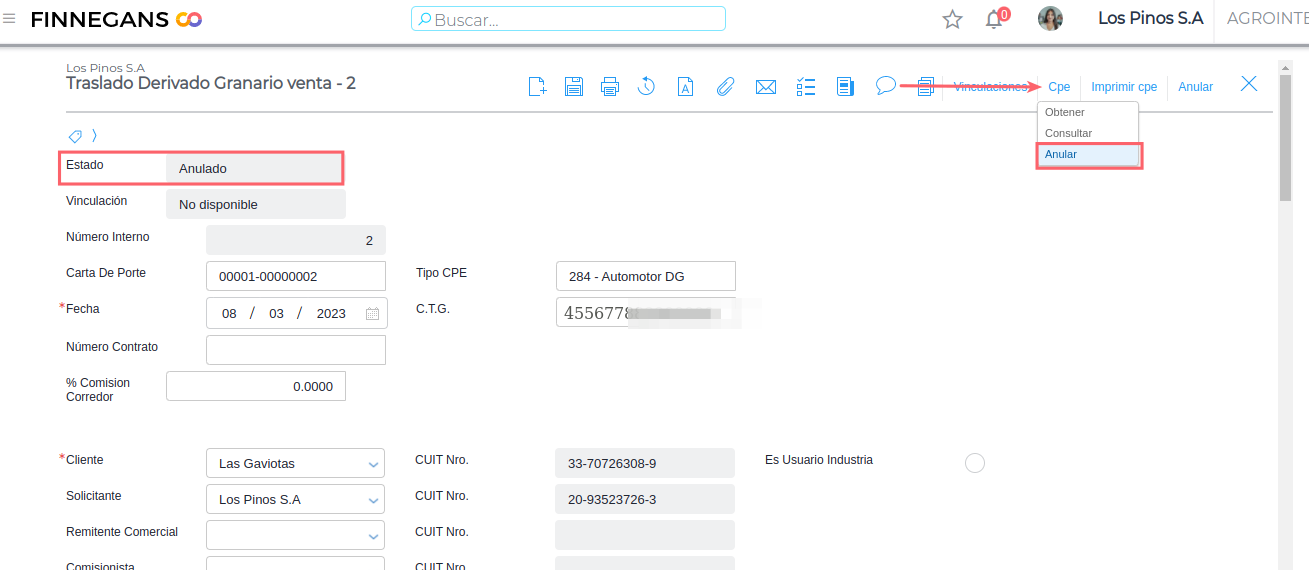This screenshot has height=570, width=1309.
Task: Open the Solicitante dropdown Los Pinos S.A
Action: pos(295,499)
